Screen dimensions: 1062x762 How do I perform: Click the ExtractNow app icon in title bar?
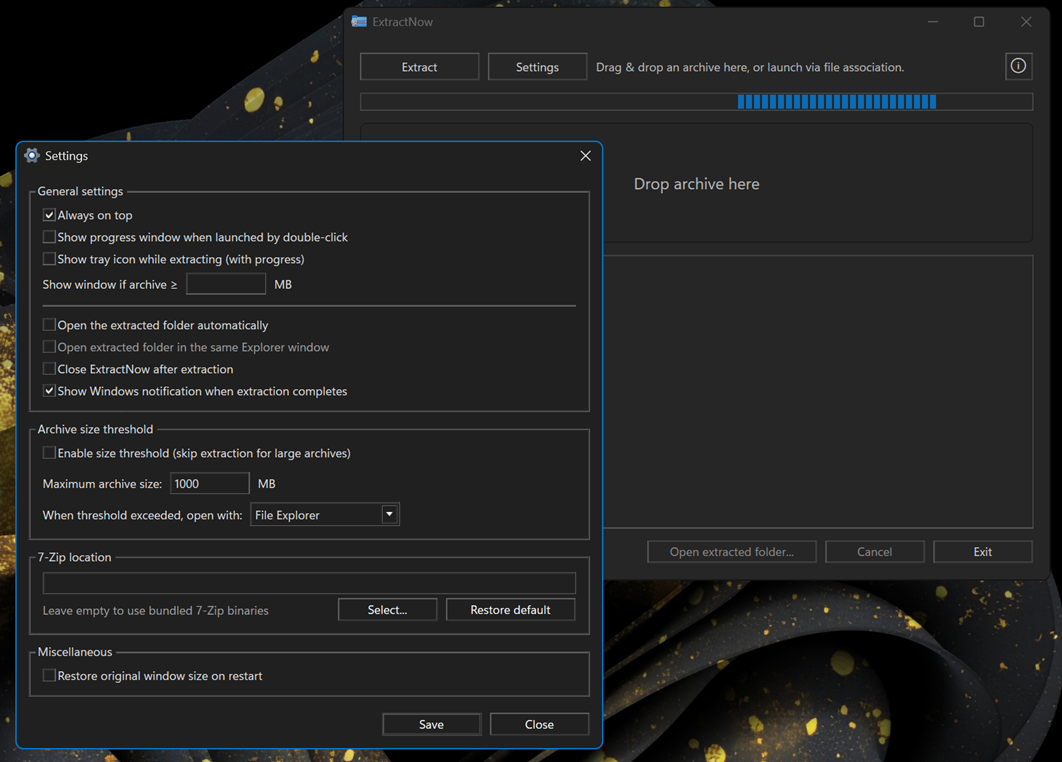pos(359,22)
